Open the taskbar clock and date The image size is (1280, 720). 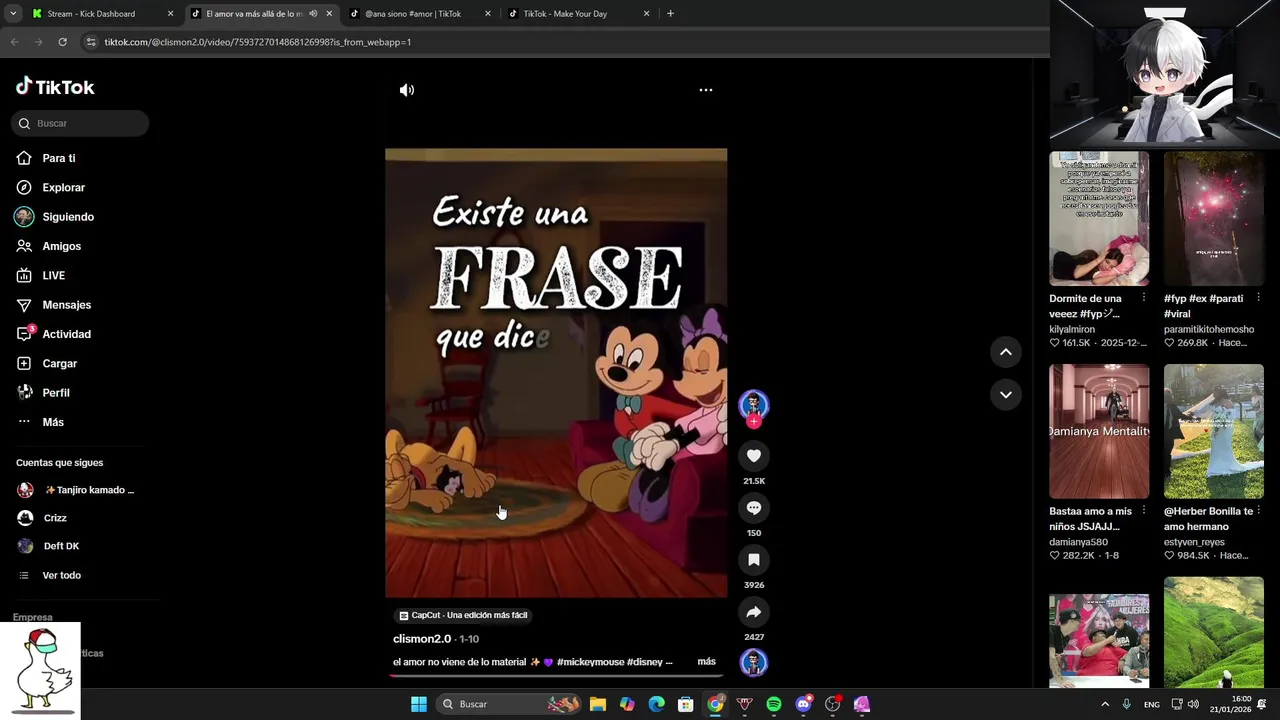pyautogui.click(x=1231, y=704)
